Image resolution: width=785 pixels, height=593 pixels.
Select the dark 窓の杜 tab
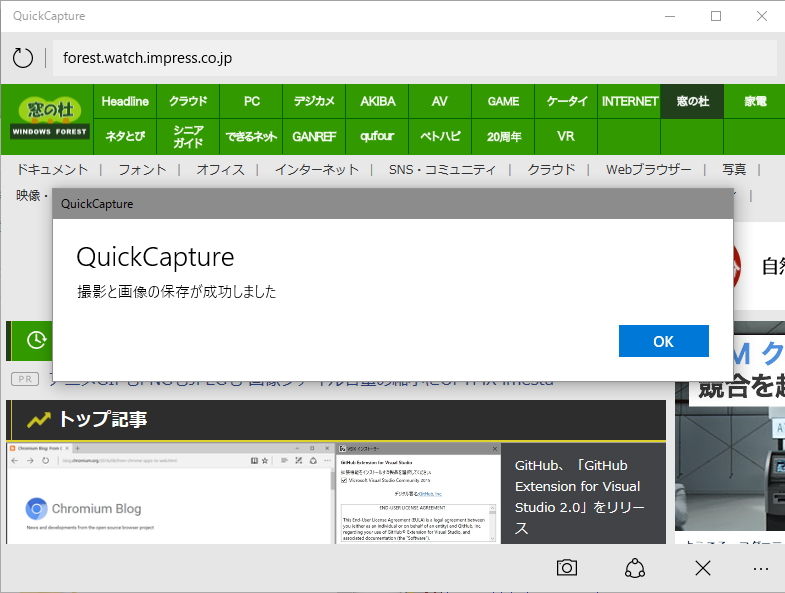click(x=692, y=101)
